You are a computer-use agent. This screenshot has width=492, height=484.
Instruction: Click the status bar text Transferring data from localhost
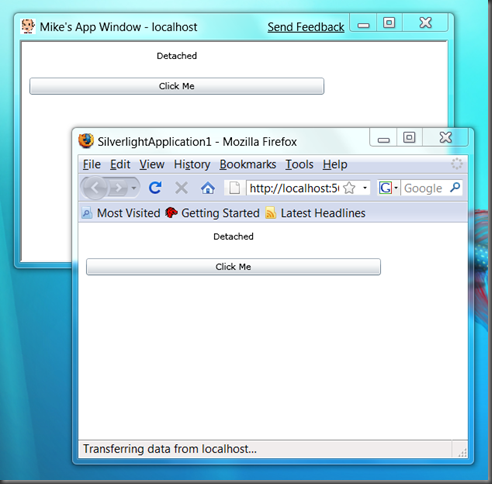[170, 449]
